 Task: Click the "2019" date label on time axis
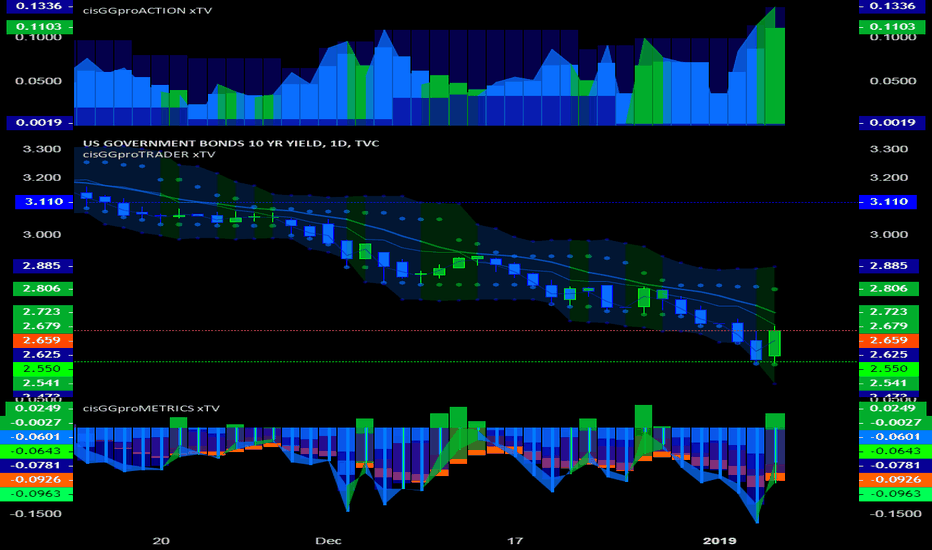pos(720,541)
